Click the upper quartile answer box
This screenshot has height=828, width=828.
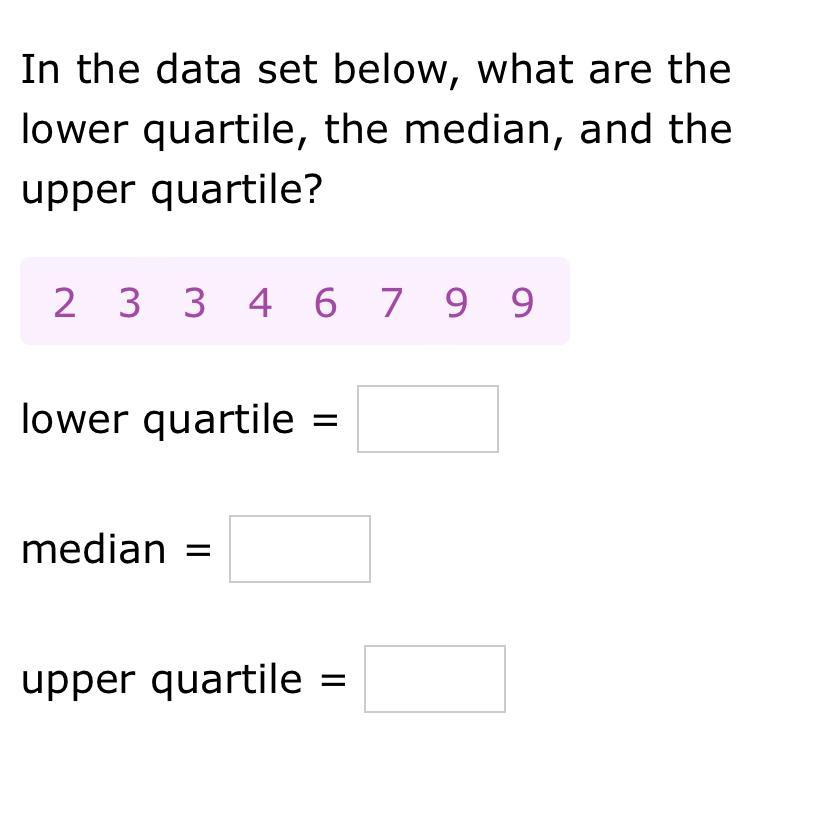click(x=435, y=679)
